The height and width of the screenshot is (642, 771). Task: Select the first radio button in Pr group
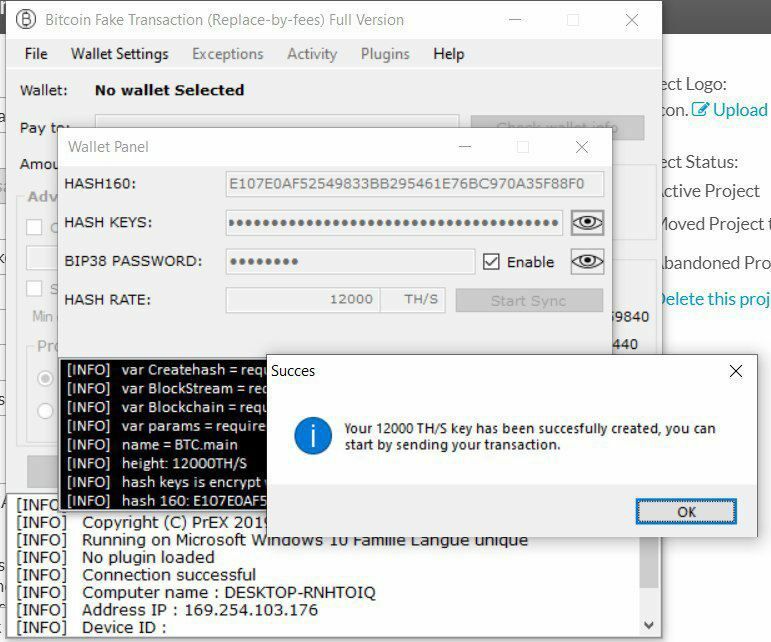click(45, 379)
